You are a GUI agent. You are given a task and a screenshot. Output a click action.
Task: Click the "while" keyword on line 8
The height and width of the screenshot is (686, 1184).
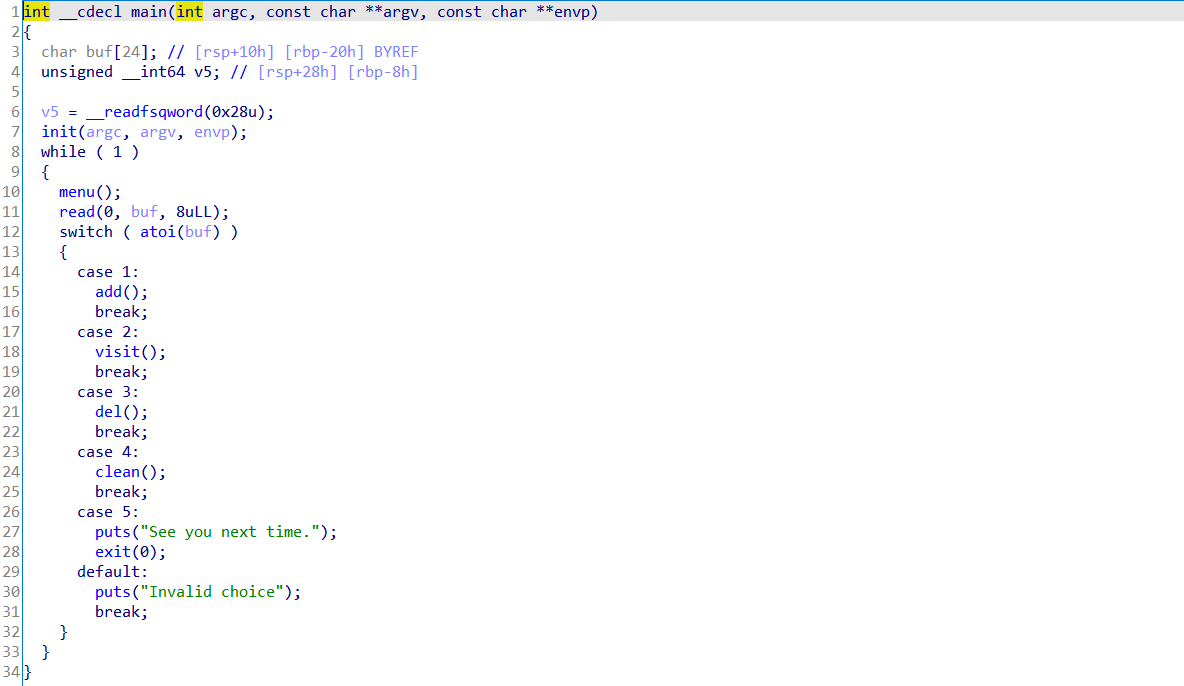[x=63, y=152]
